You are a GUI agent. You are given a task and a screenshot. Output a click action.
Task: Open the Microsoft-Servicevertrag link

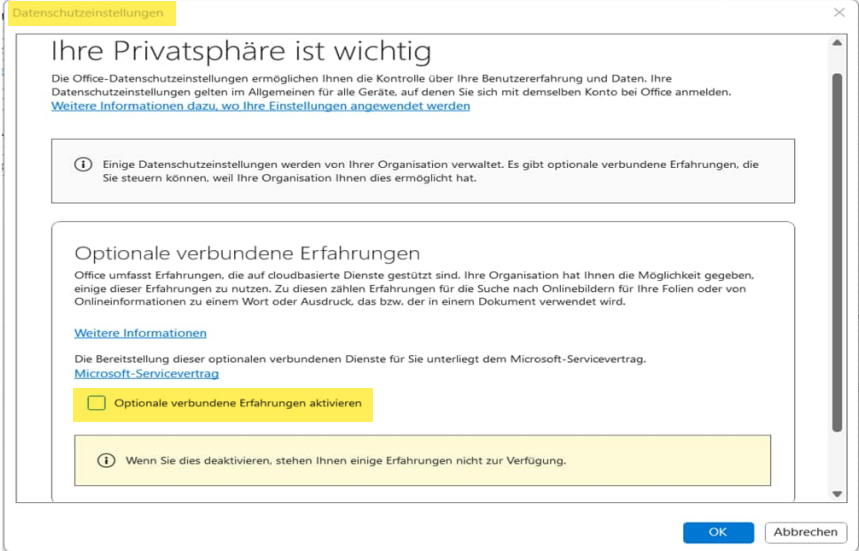[146, 373]
